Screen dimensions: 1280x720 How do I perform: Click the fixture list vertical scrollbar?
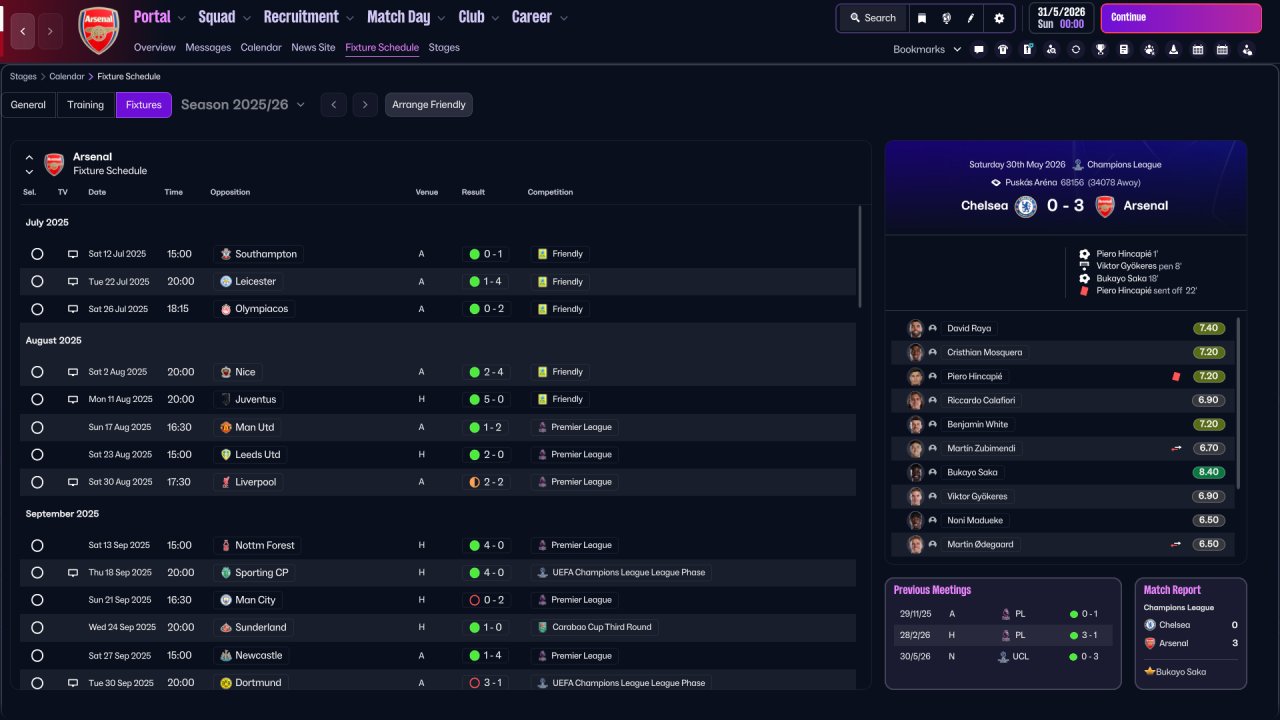860,257
